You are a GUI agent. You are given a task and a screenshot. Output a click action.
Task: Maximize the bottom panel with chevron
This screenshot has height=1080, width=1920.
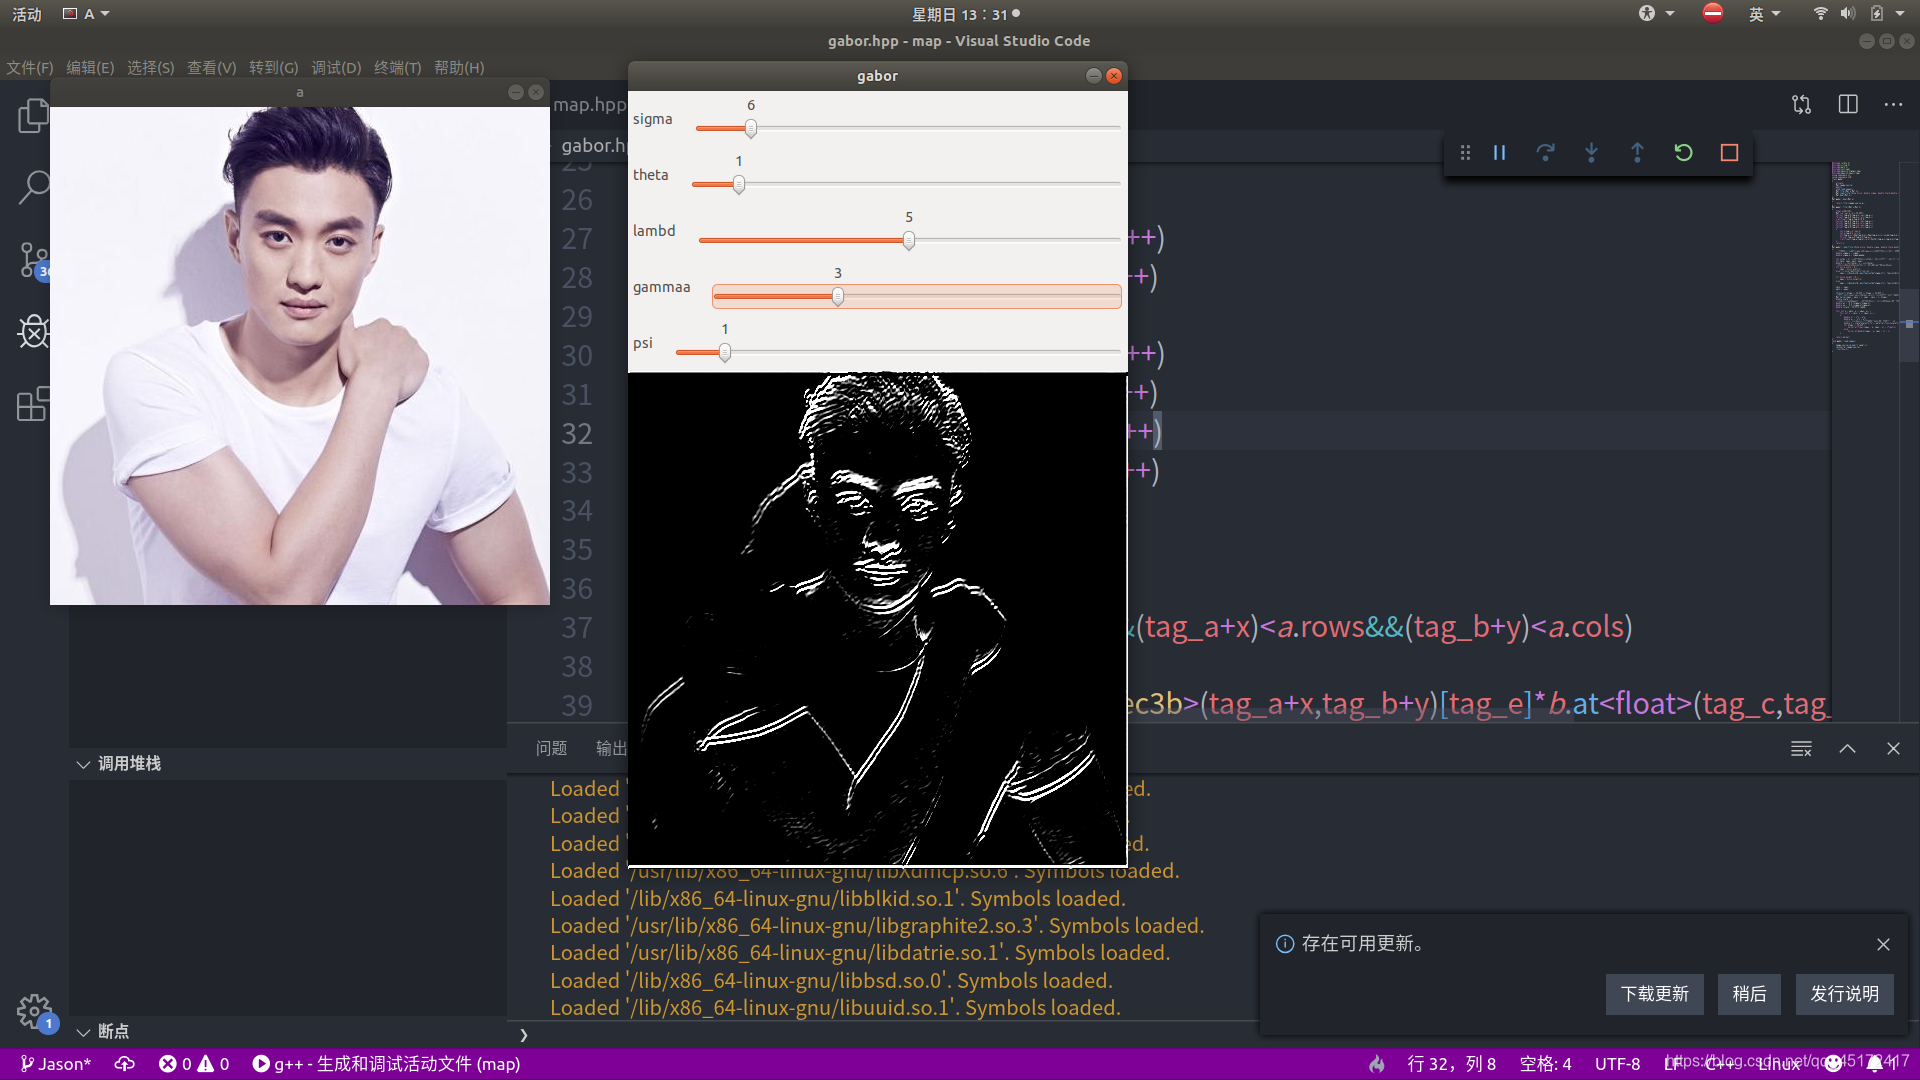click(1847, 749)
